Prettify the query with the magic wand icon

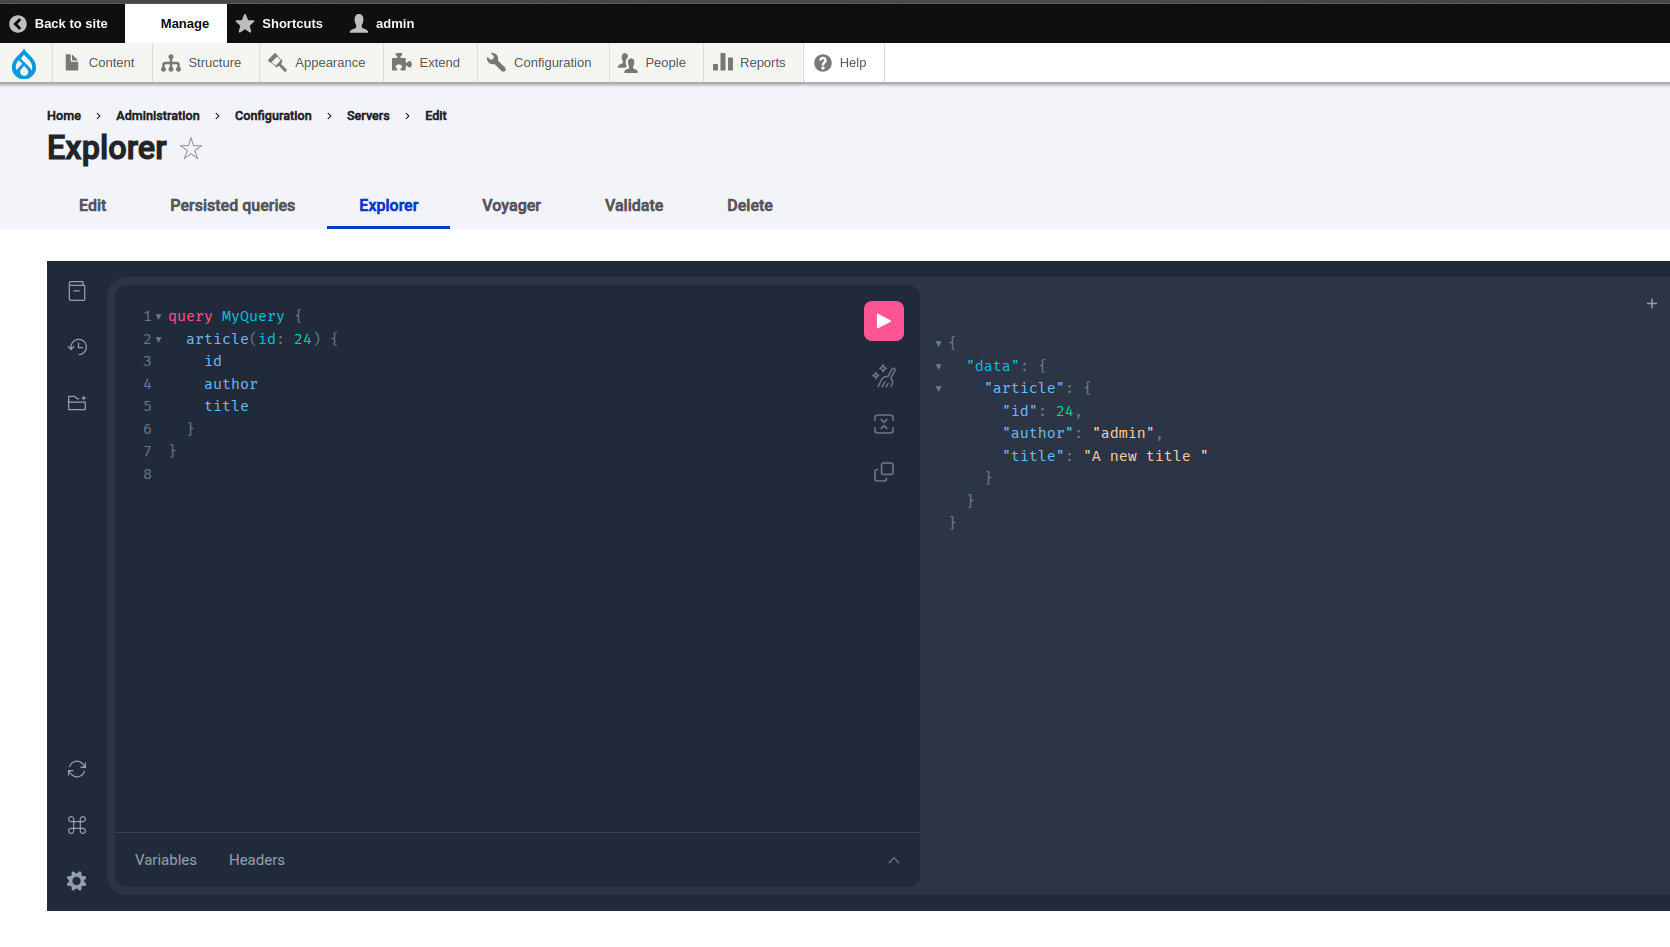tap(884, 376)
